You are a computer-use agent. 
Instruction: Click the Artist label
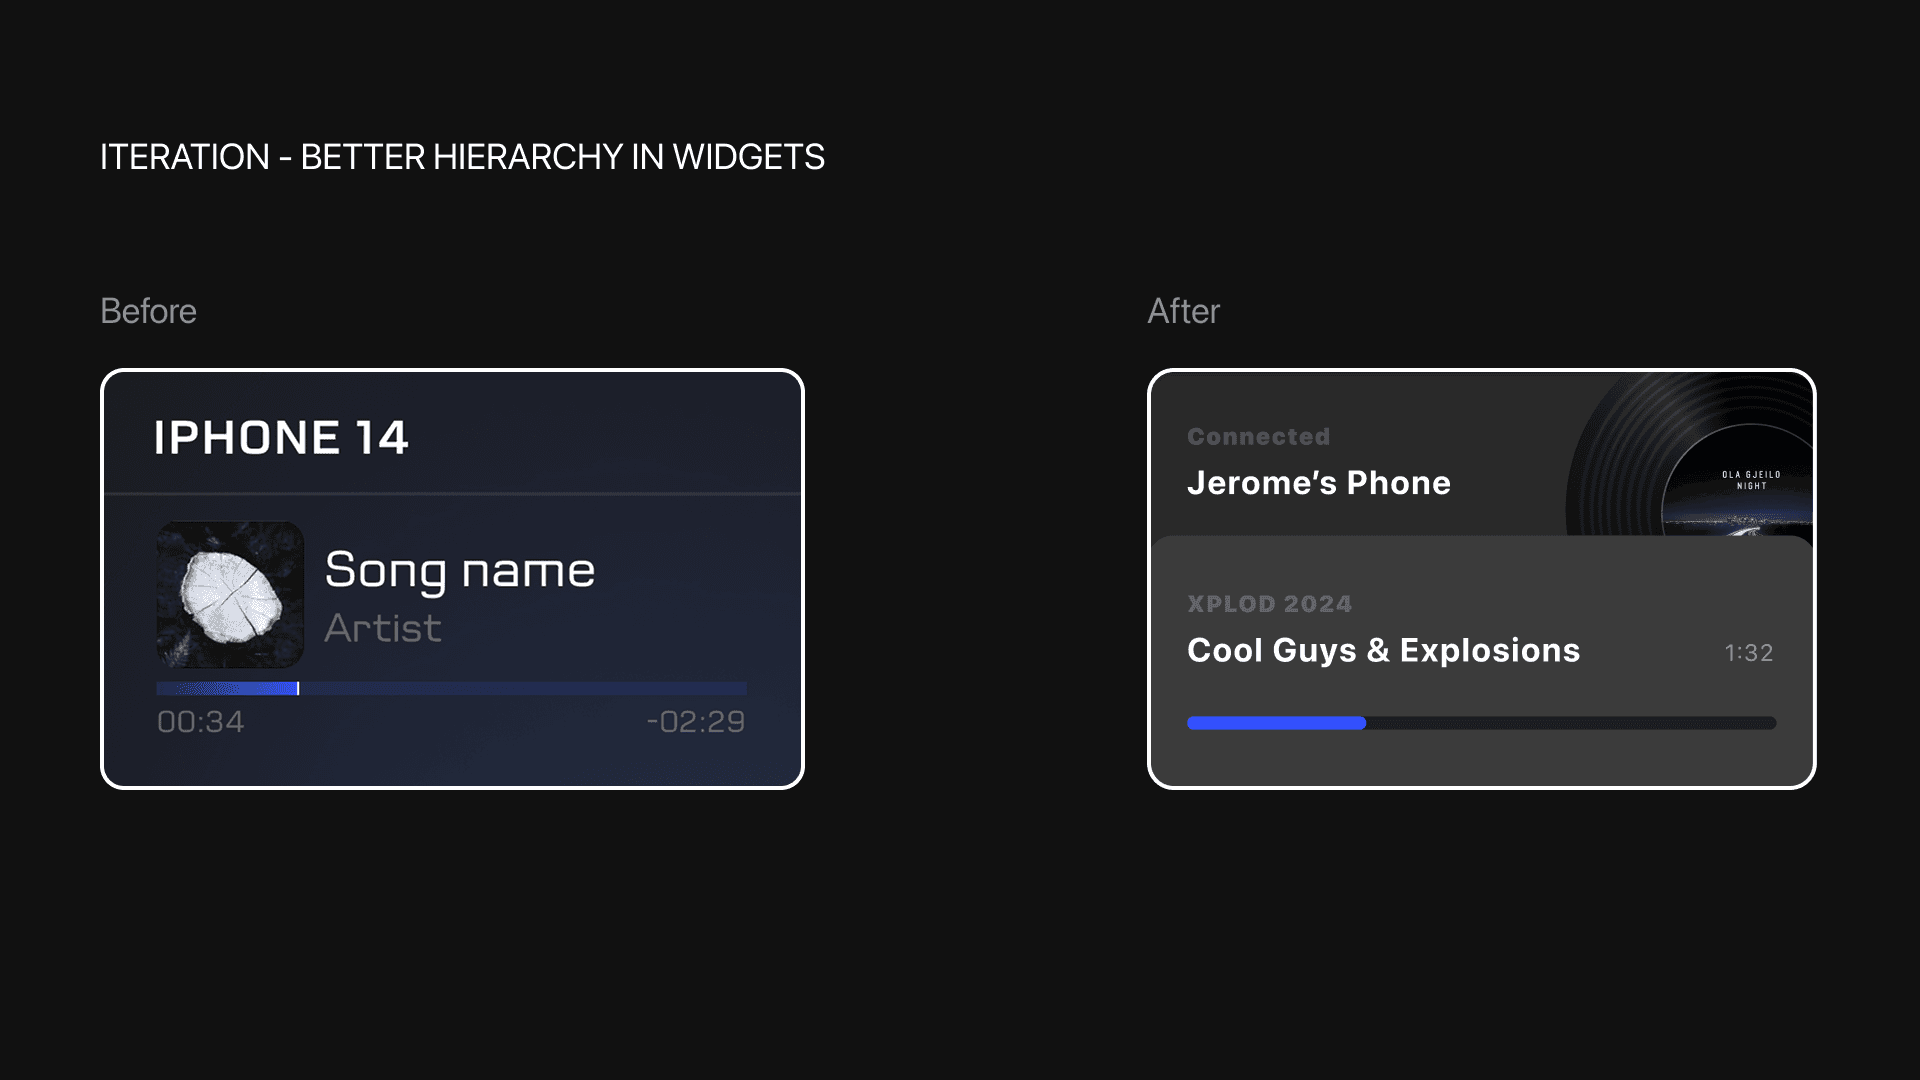[383, 628]
